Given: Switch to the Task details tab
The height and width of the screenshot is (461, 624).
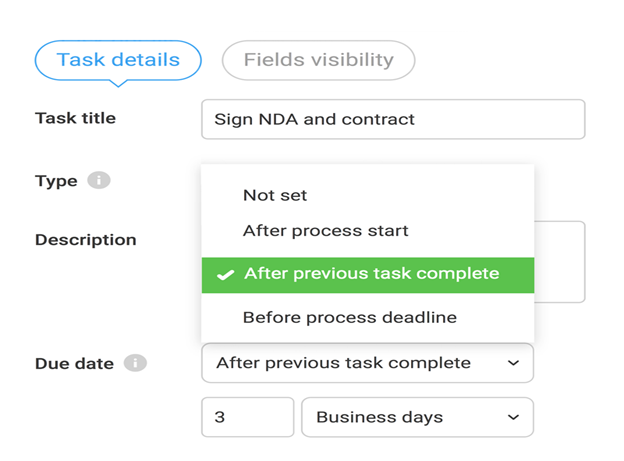Looking at the screenshot, I should [117, 60].
